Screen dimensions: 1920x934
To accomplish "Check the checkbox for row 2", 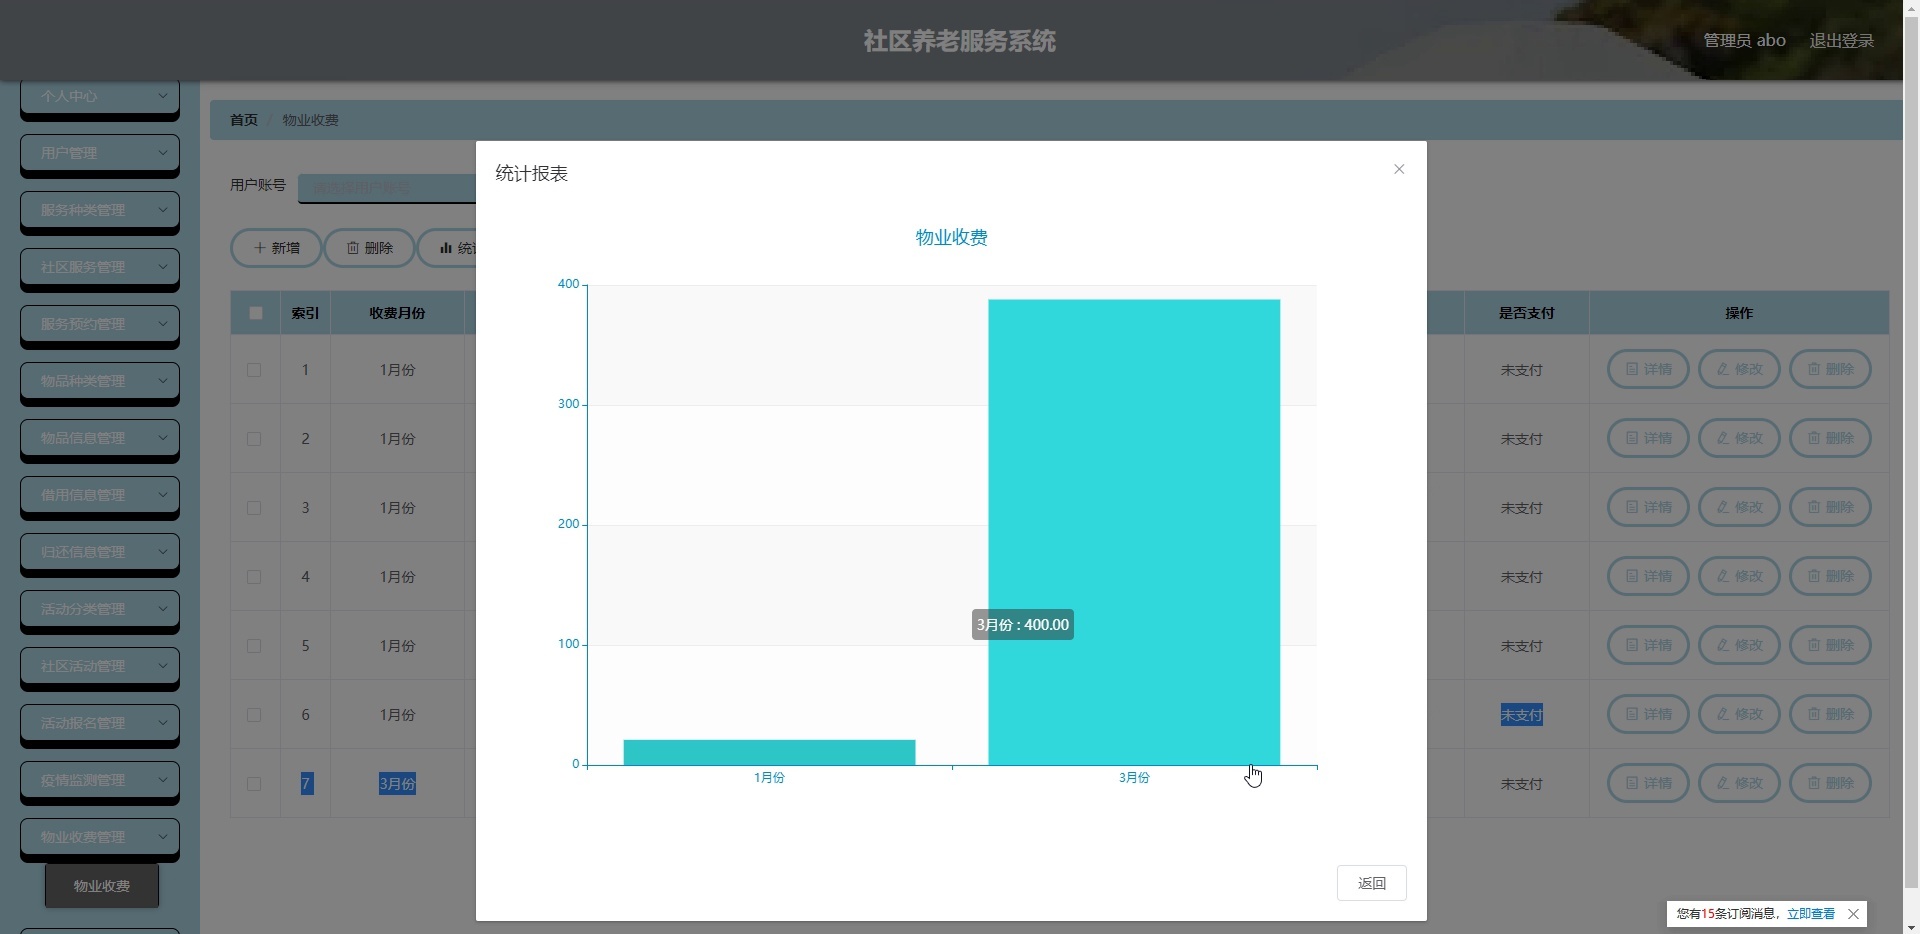I will tap(254, 439).
